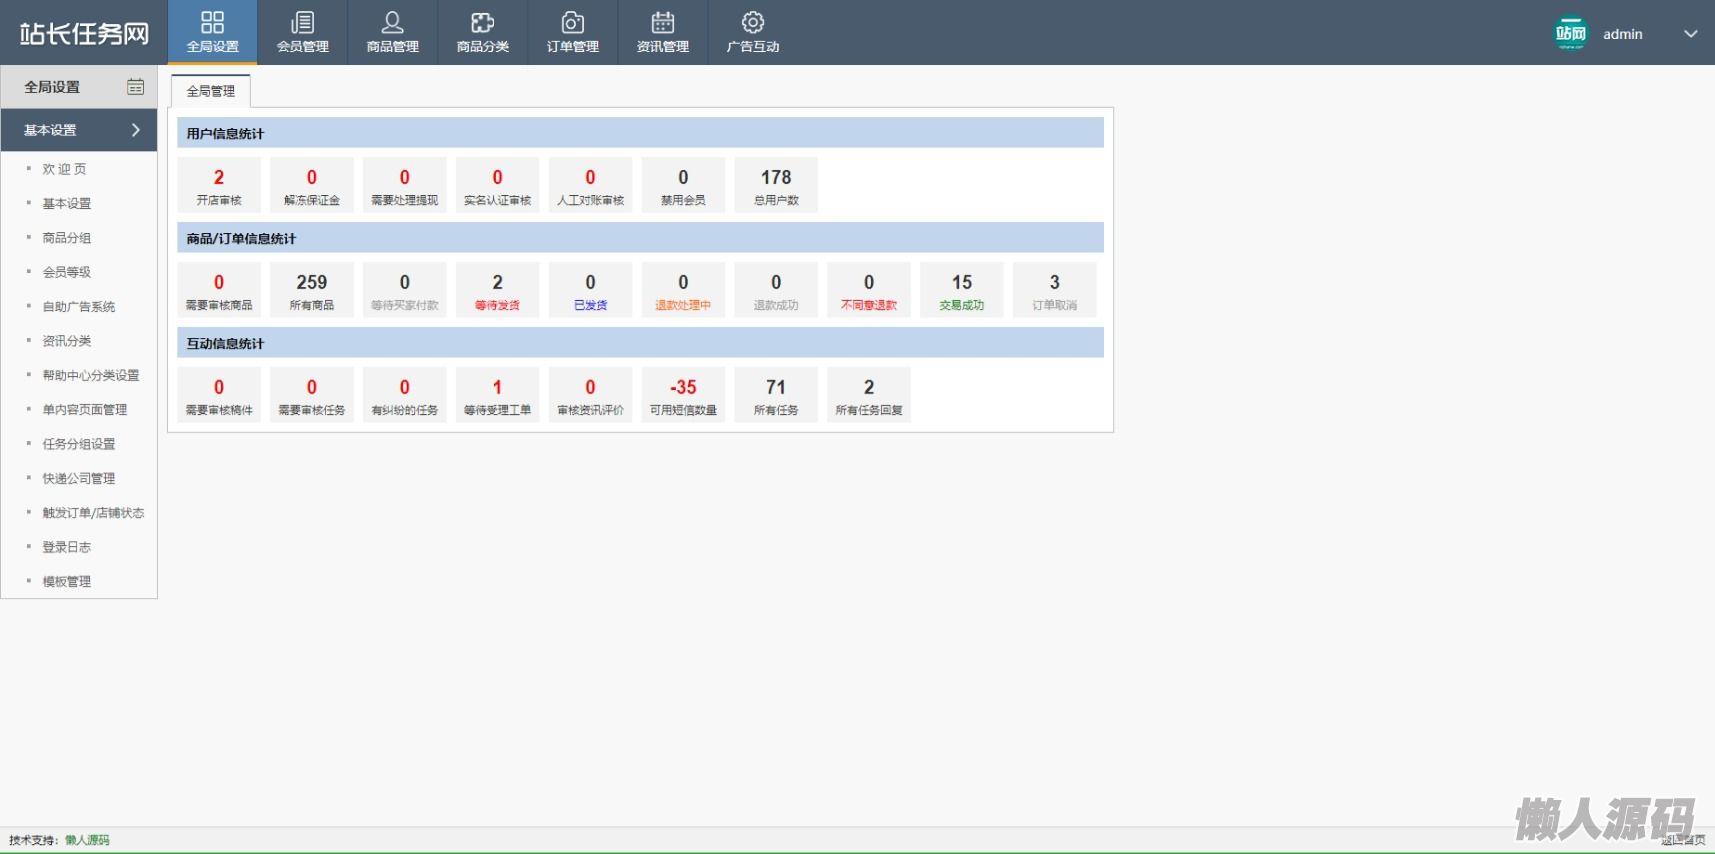The height and width of the screenshot is (854, 1715).
Task: Open 帮助中心分类设置 in the sidebar
Action: tap(90, 375)
